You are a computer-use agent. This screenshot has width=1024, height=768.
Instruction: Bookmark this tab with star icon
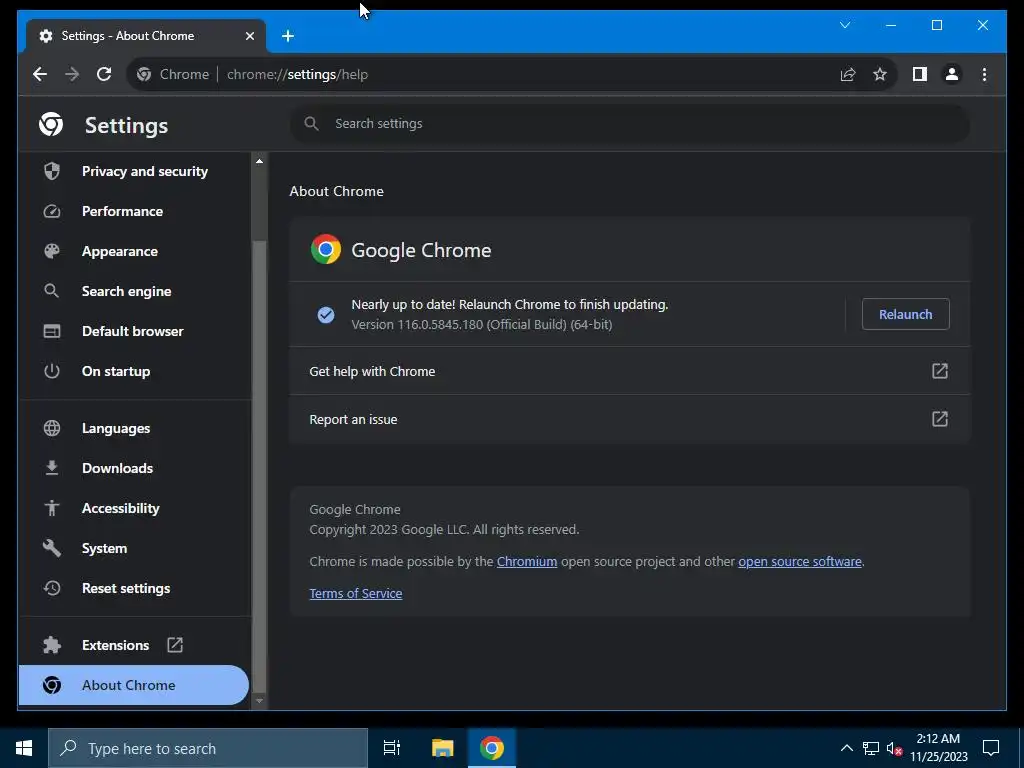coord(880,74)
